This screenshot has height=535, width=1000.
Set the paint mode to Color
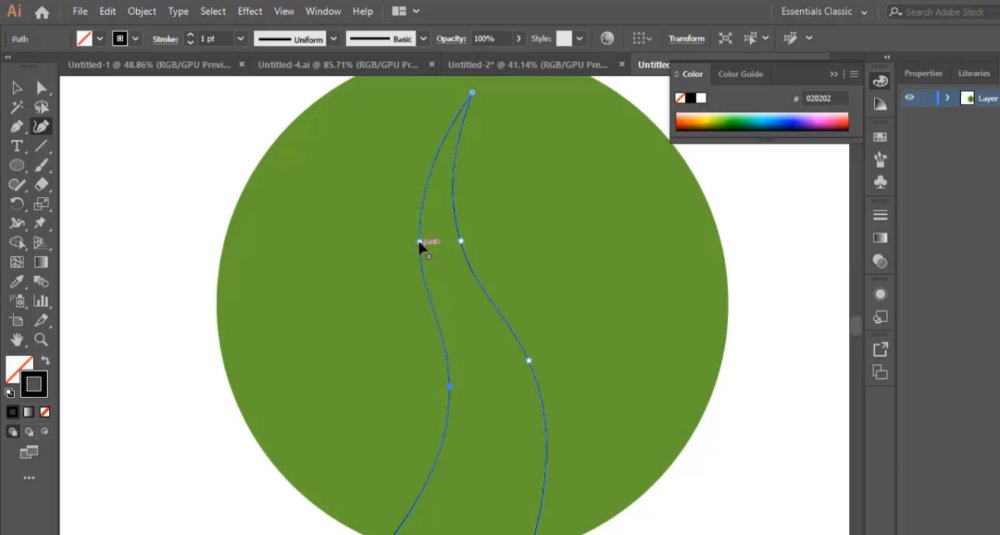tap(13, 412)
